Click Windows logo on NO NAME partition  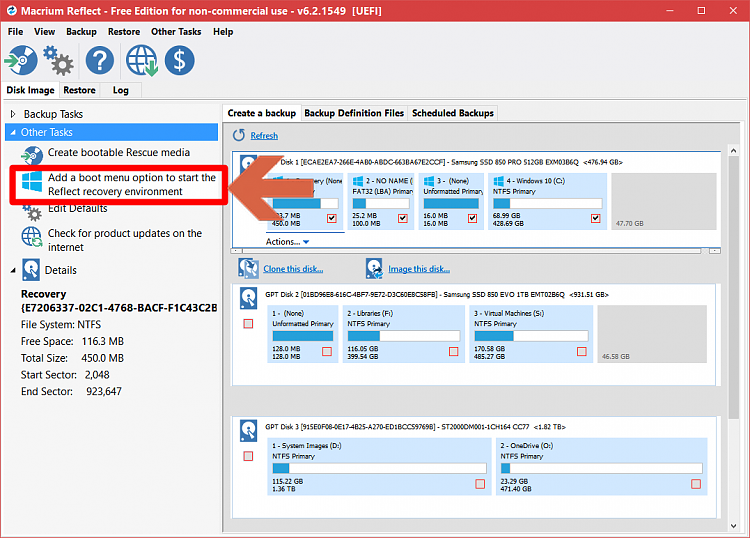[358, 181]
